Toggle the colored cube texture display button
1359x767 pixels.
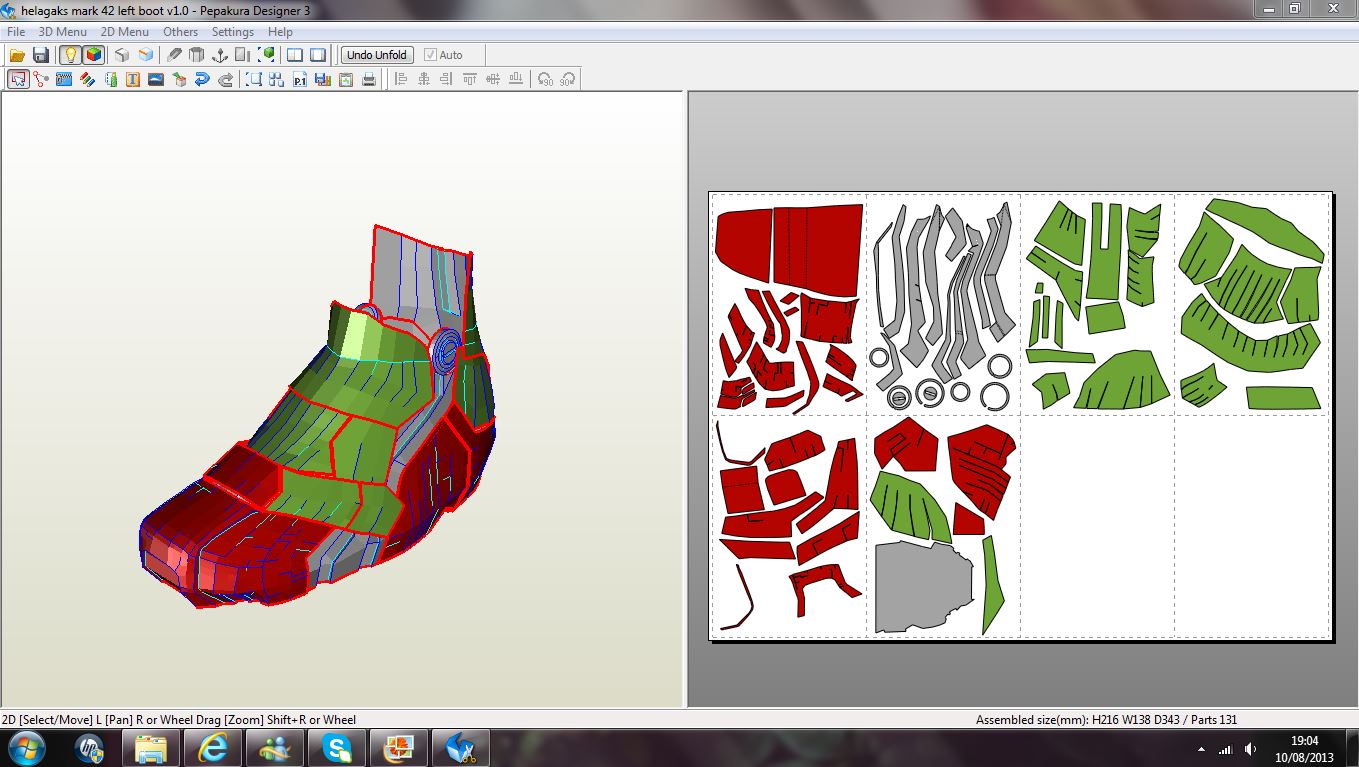pos(93,55)
